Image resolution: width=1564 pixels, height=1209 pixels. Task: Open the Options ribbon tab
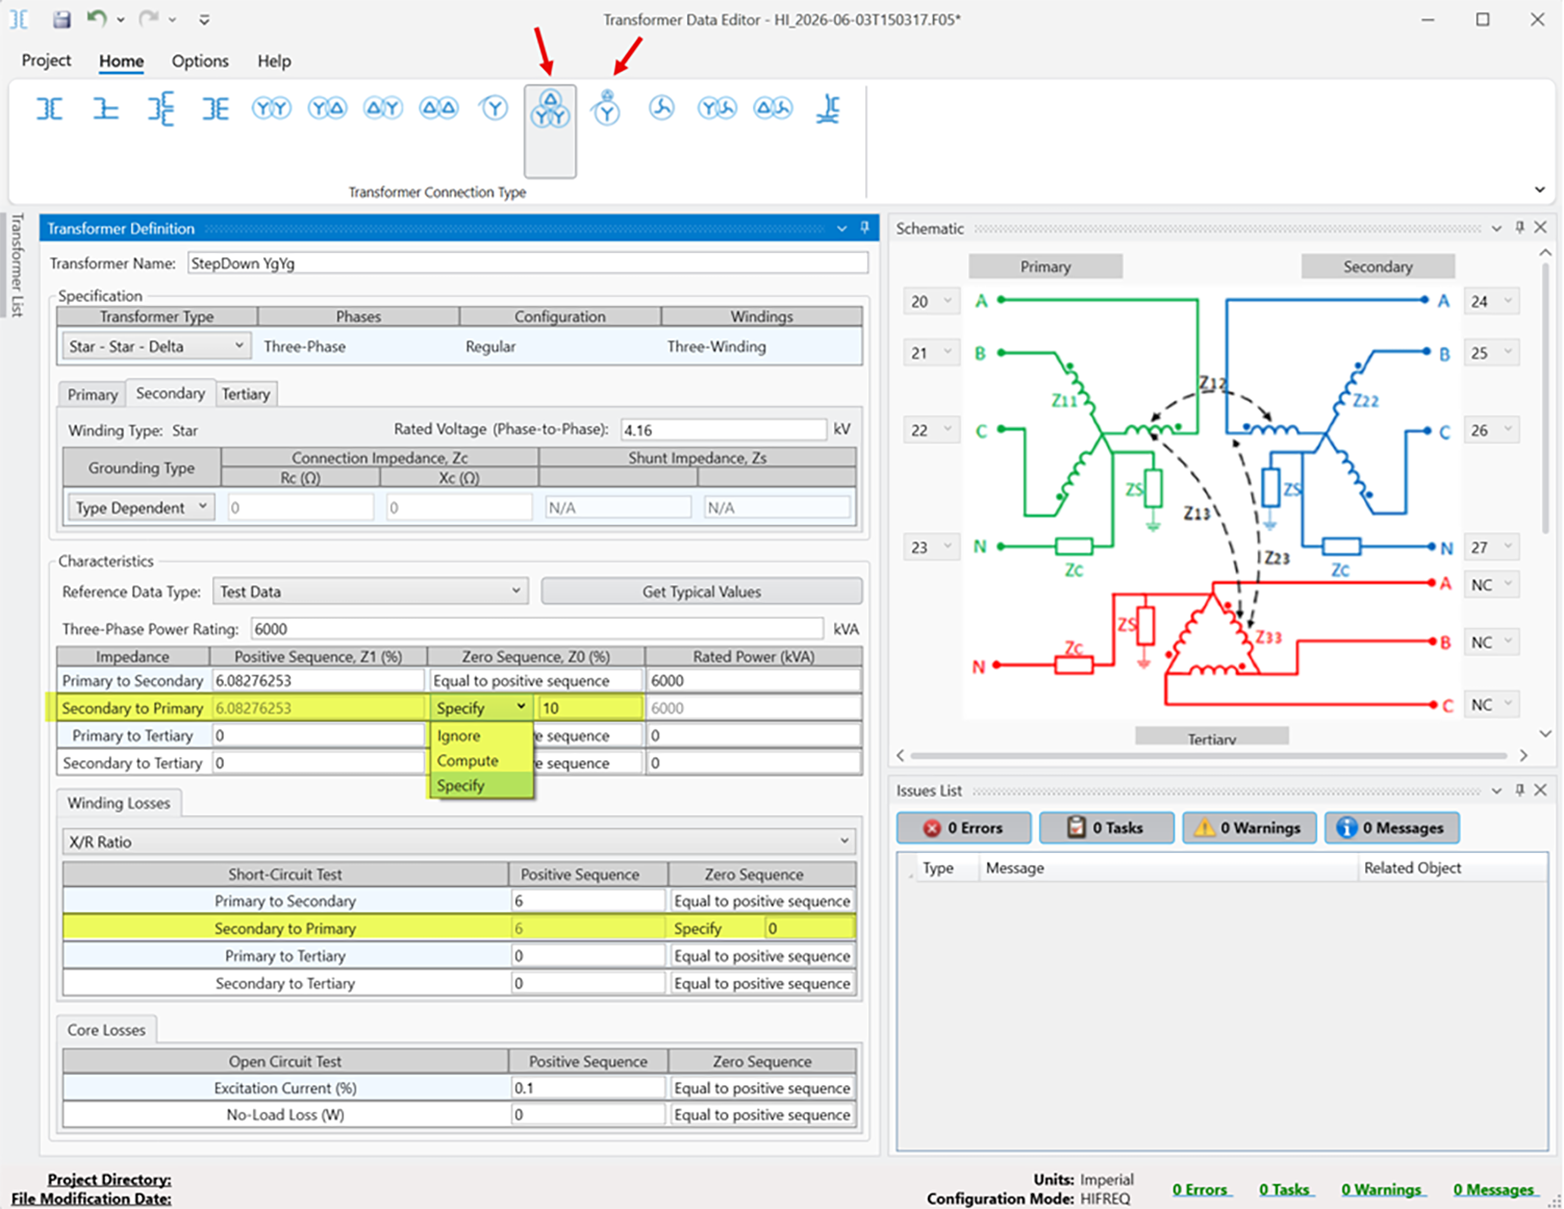(x=200, y=61)
